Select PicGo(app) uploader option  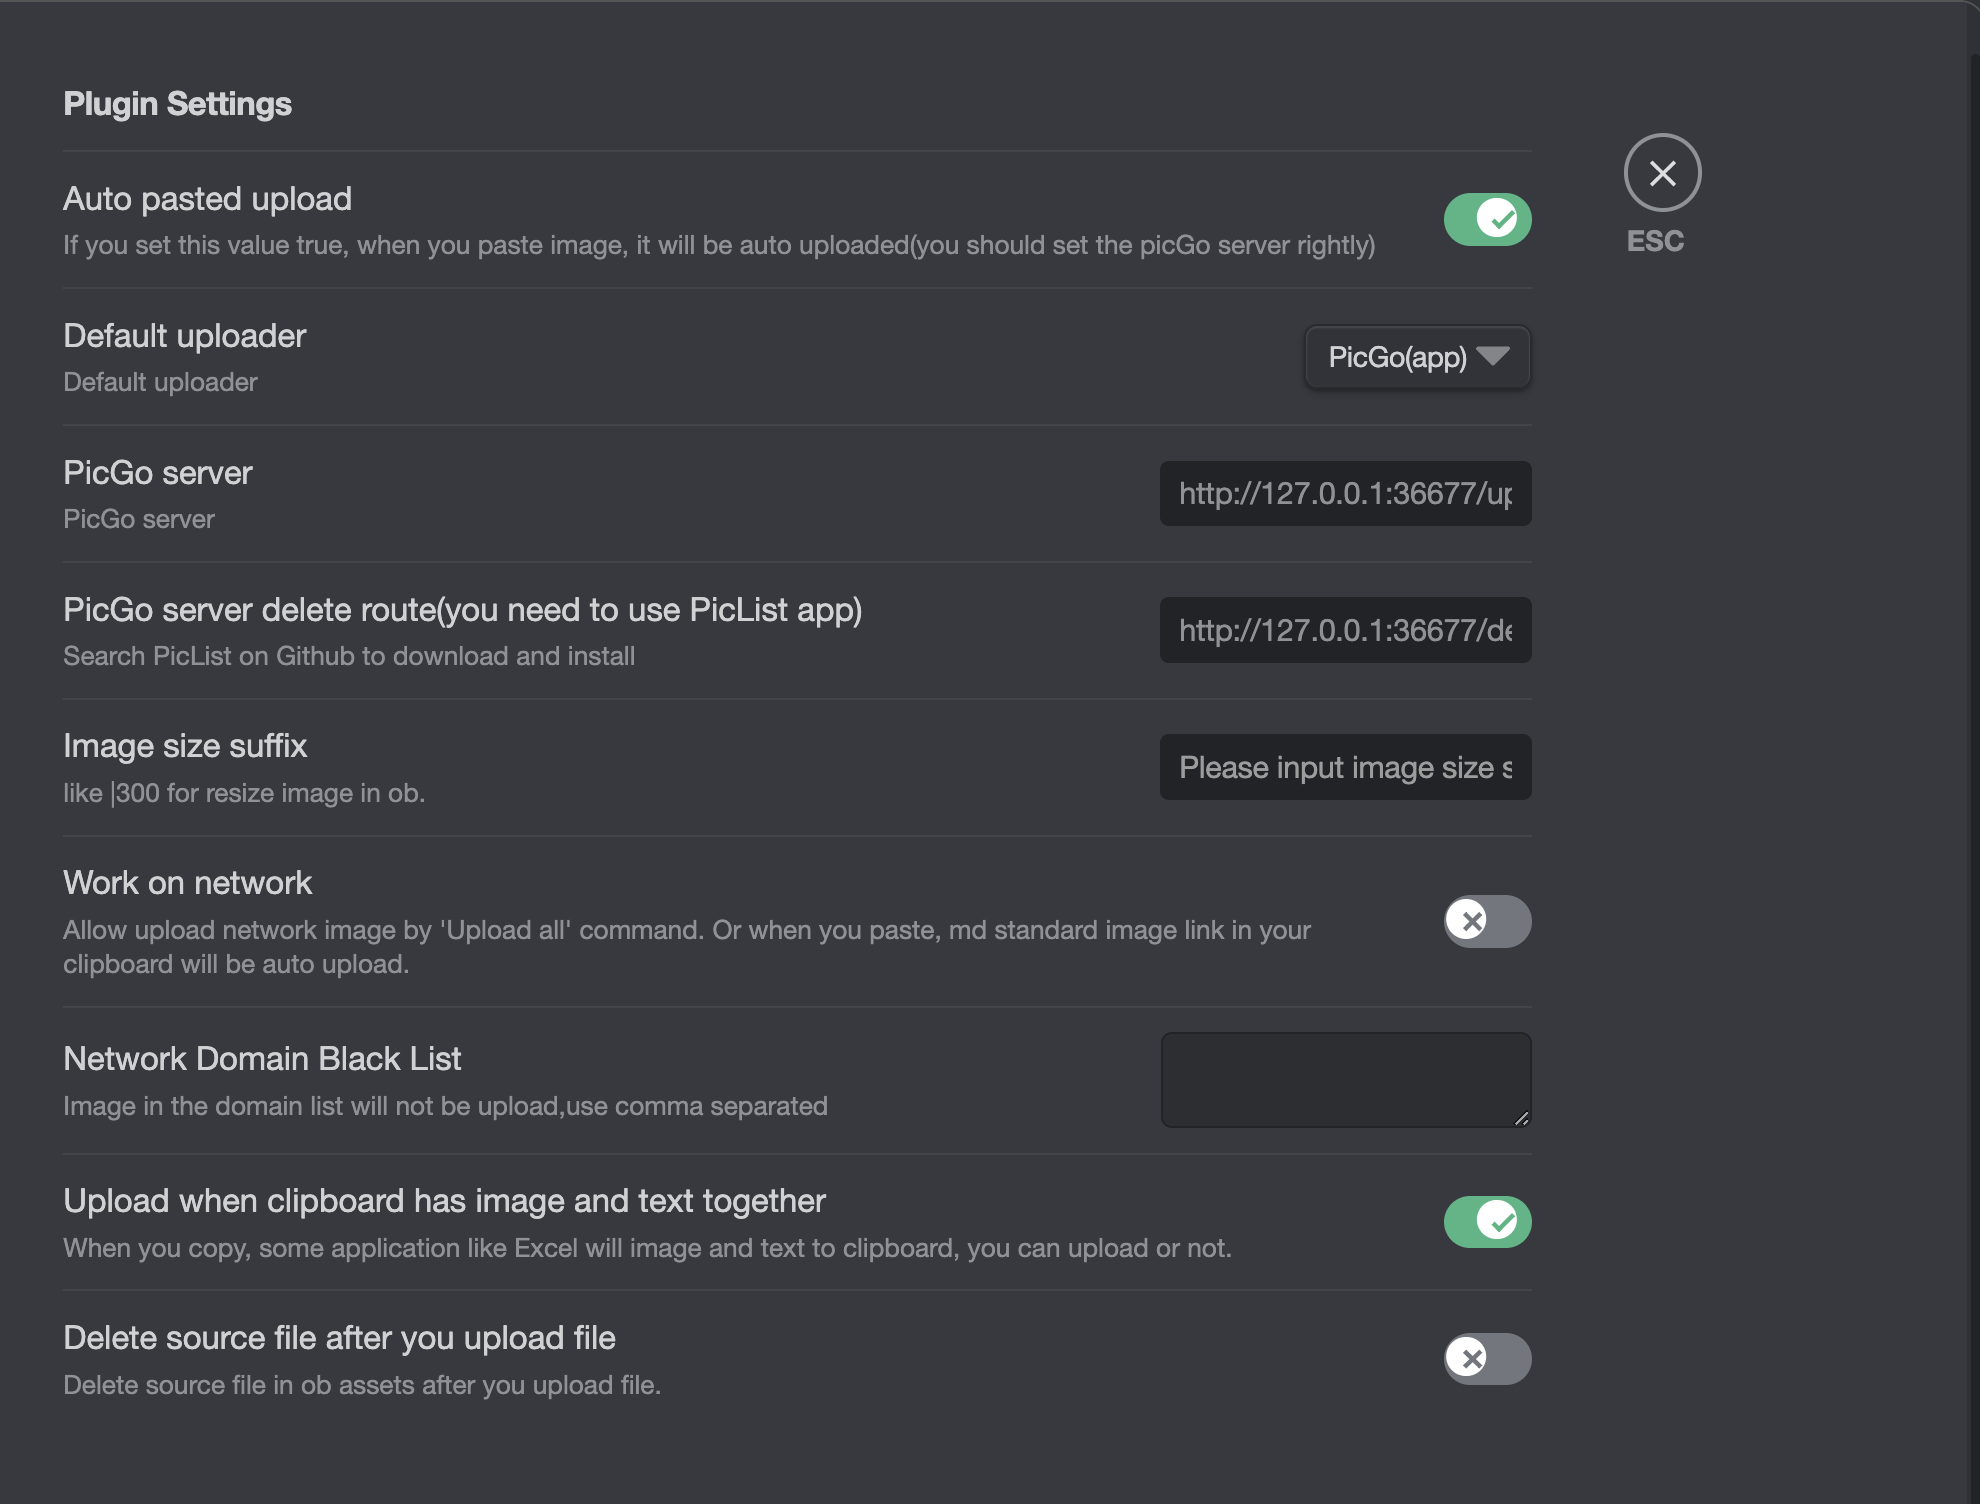tap(1397, 357)
